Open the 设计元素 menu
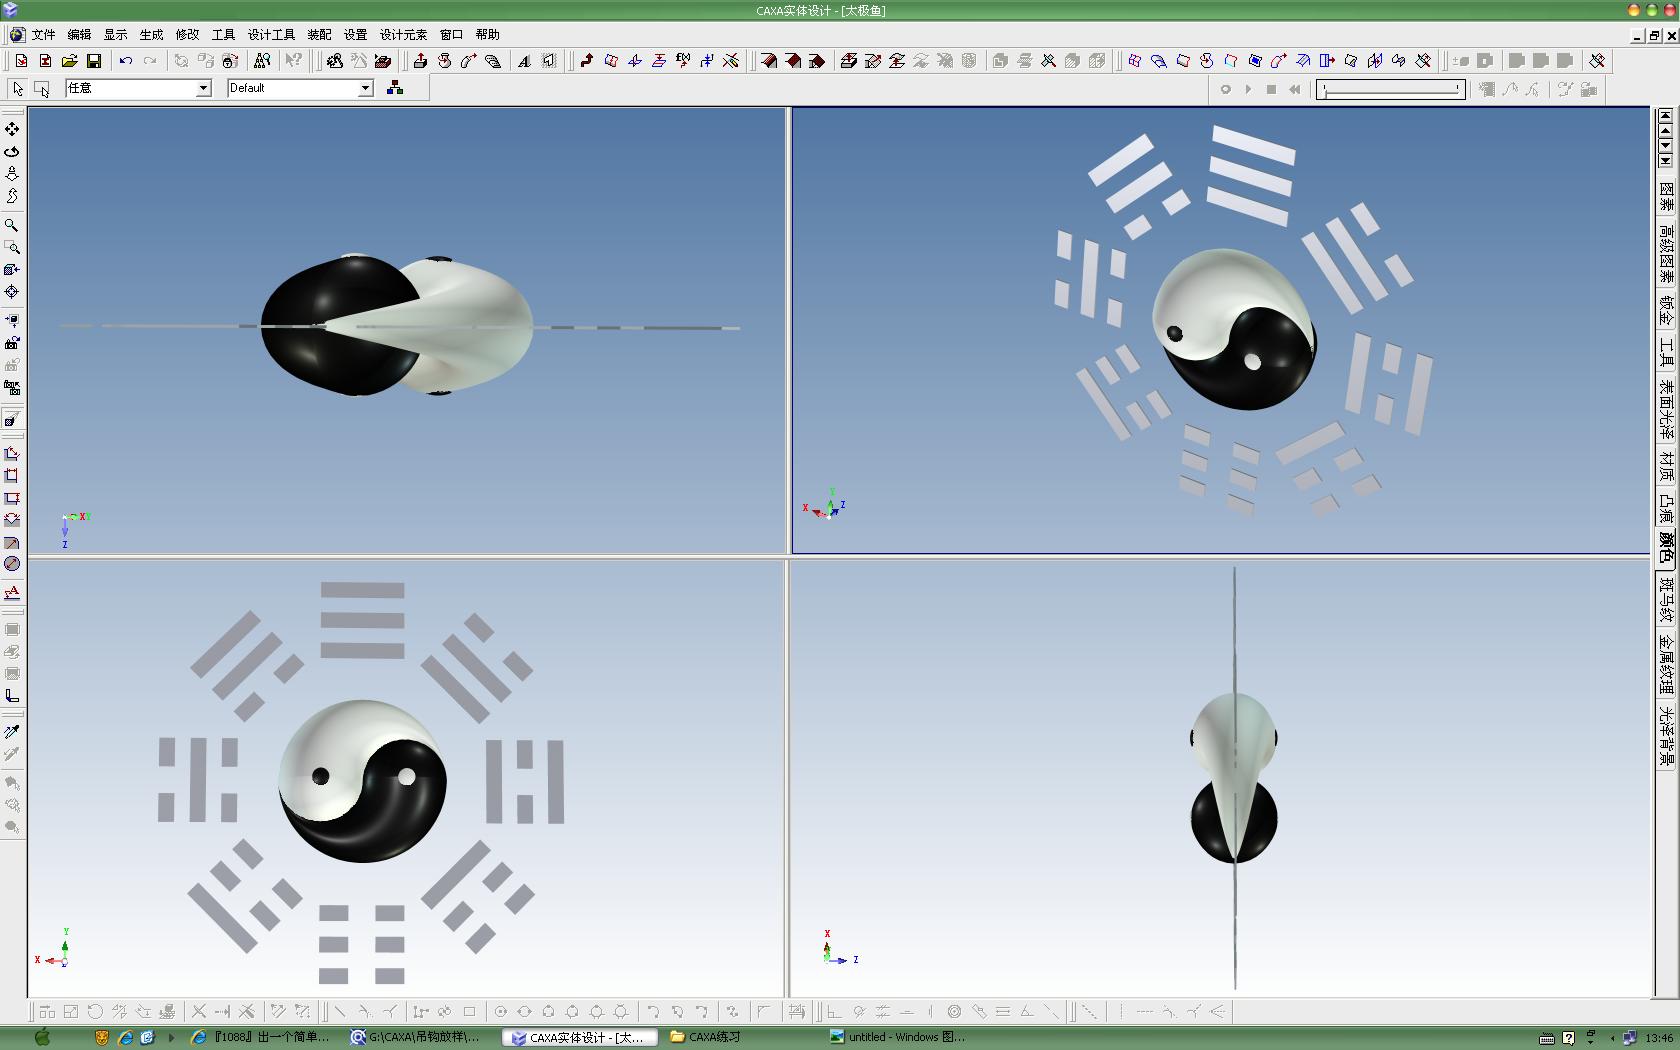 403,34
